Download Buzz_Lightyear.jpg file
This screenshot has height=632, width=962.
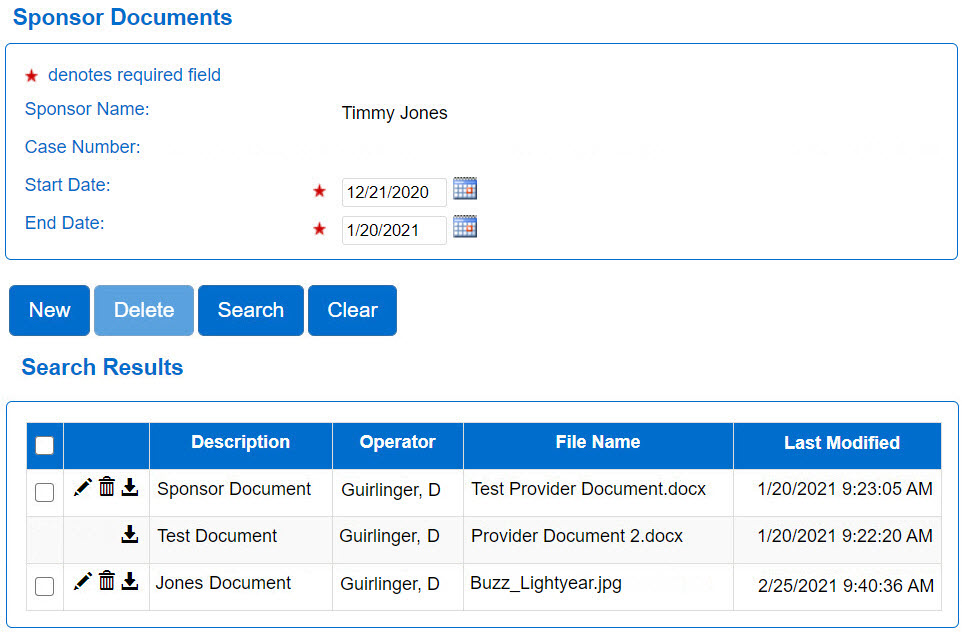tap(129, 581)
